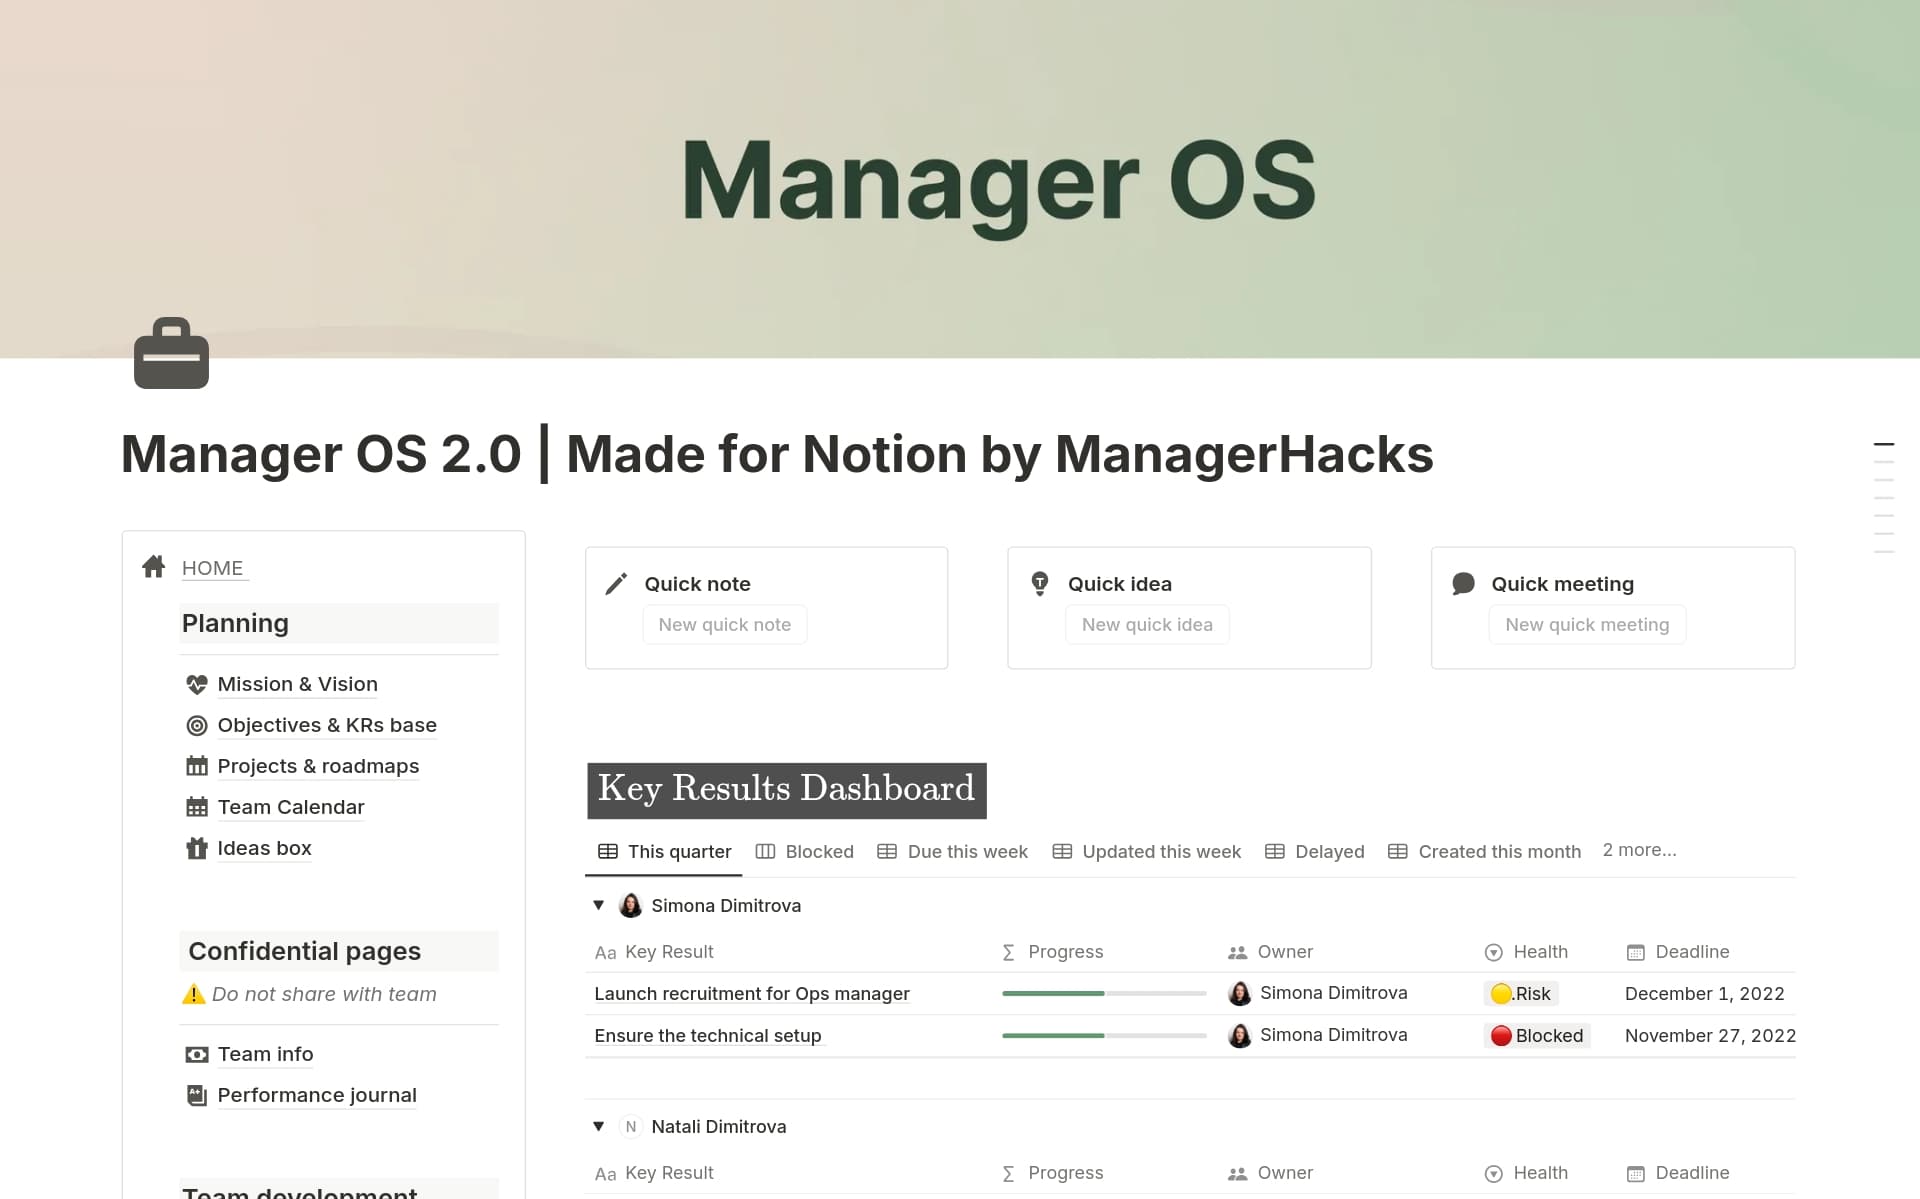The height and width of the screenshot is (1199, 1920).
Task: Click the warning icon under Confidential pages
Action: [193, 994]
